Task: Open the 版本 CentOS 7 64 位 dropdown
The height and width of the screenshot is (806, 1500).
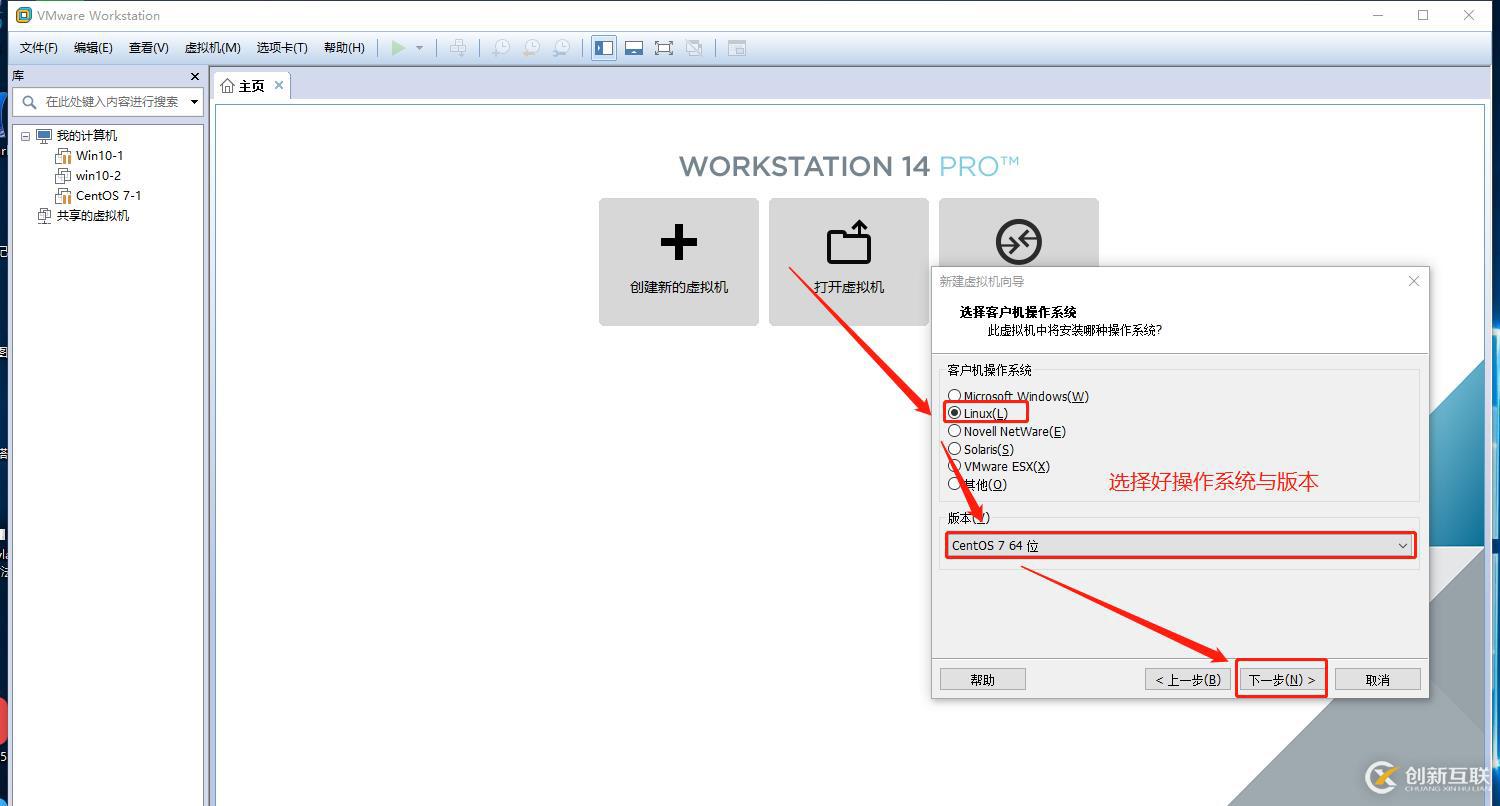Action: click(x=1180, y=545)
